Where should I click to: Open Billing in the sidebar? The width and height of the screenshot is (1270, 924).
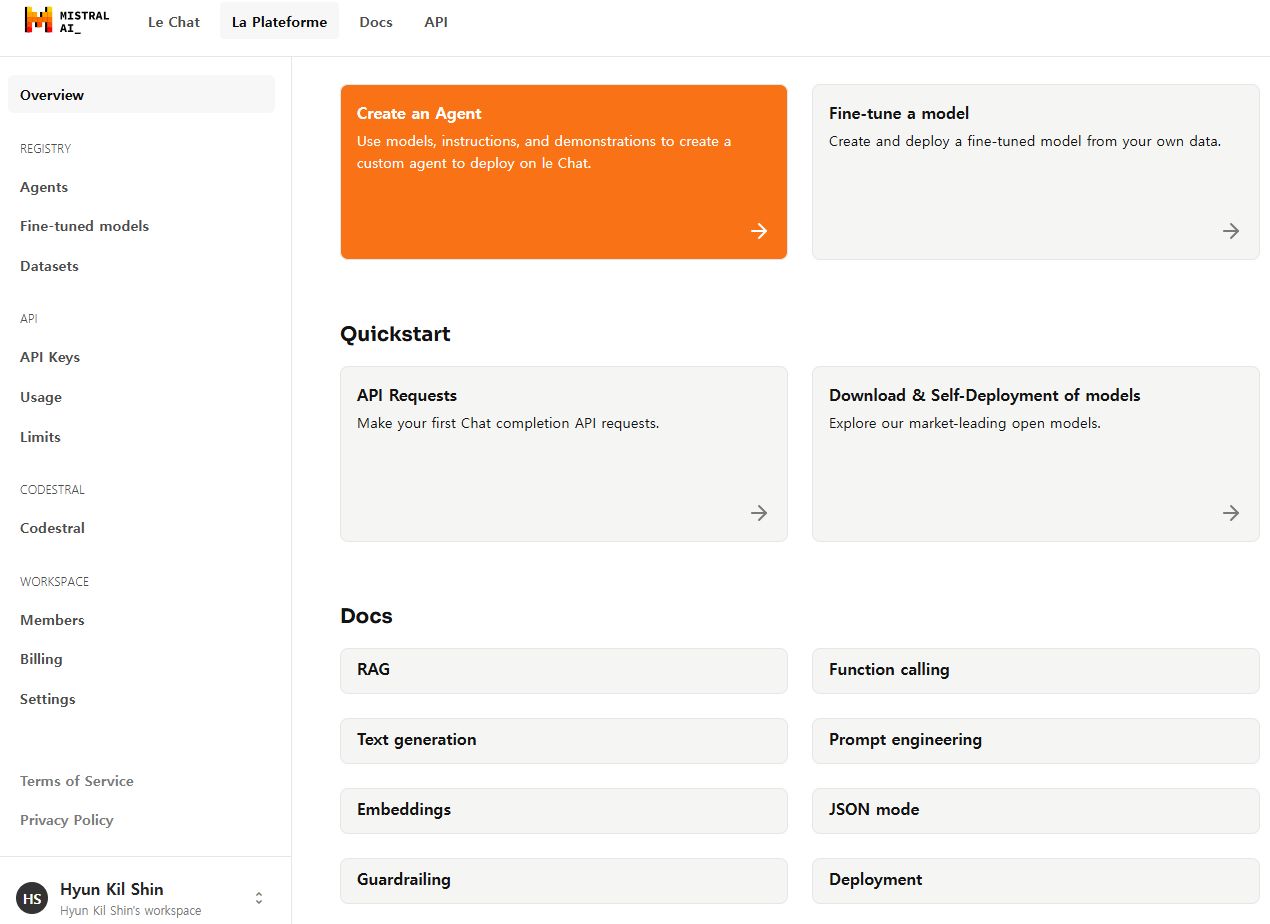point(41,659)
